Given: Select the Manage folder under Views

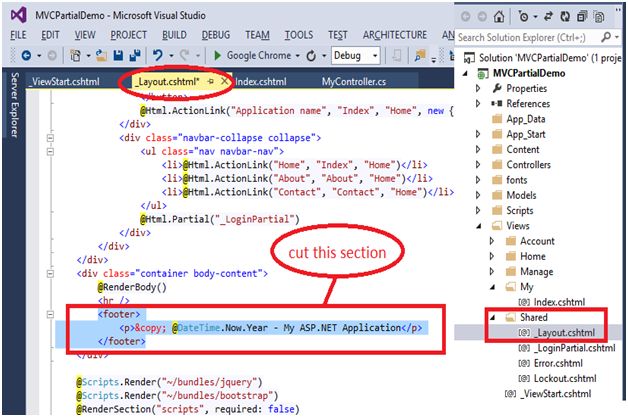Looking at the screenshot, I should coord(537,272).
